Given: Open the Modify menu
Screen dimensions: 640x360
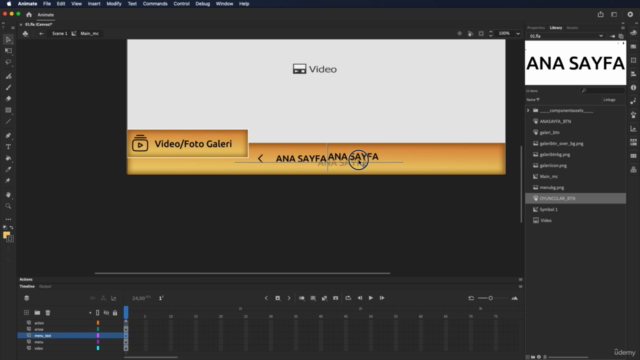Looking at the screenshot, I should pyautogui.click(x=114, y=4).
